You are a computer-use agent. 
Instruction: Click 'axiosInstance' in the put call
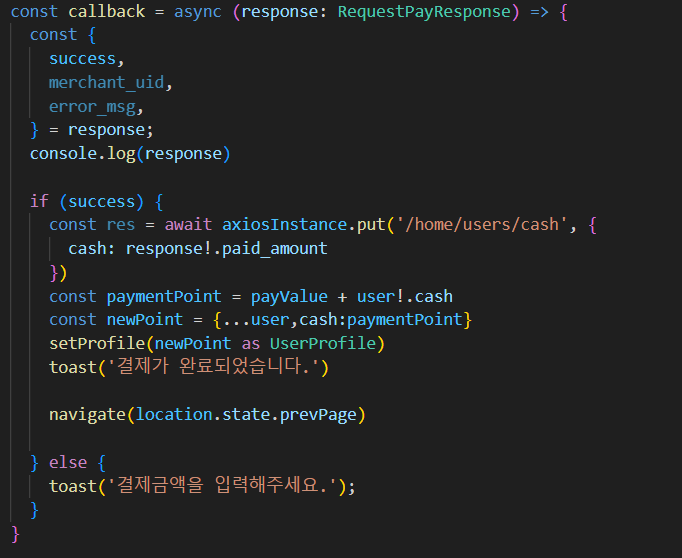[284, 224]
